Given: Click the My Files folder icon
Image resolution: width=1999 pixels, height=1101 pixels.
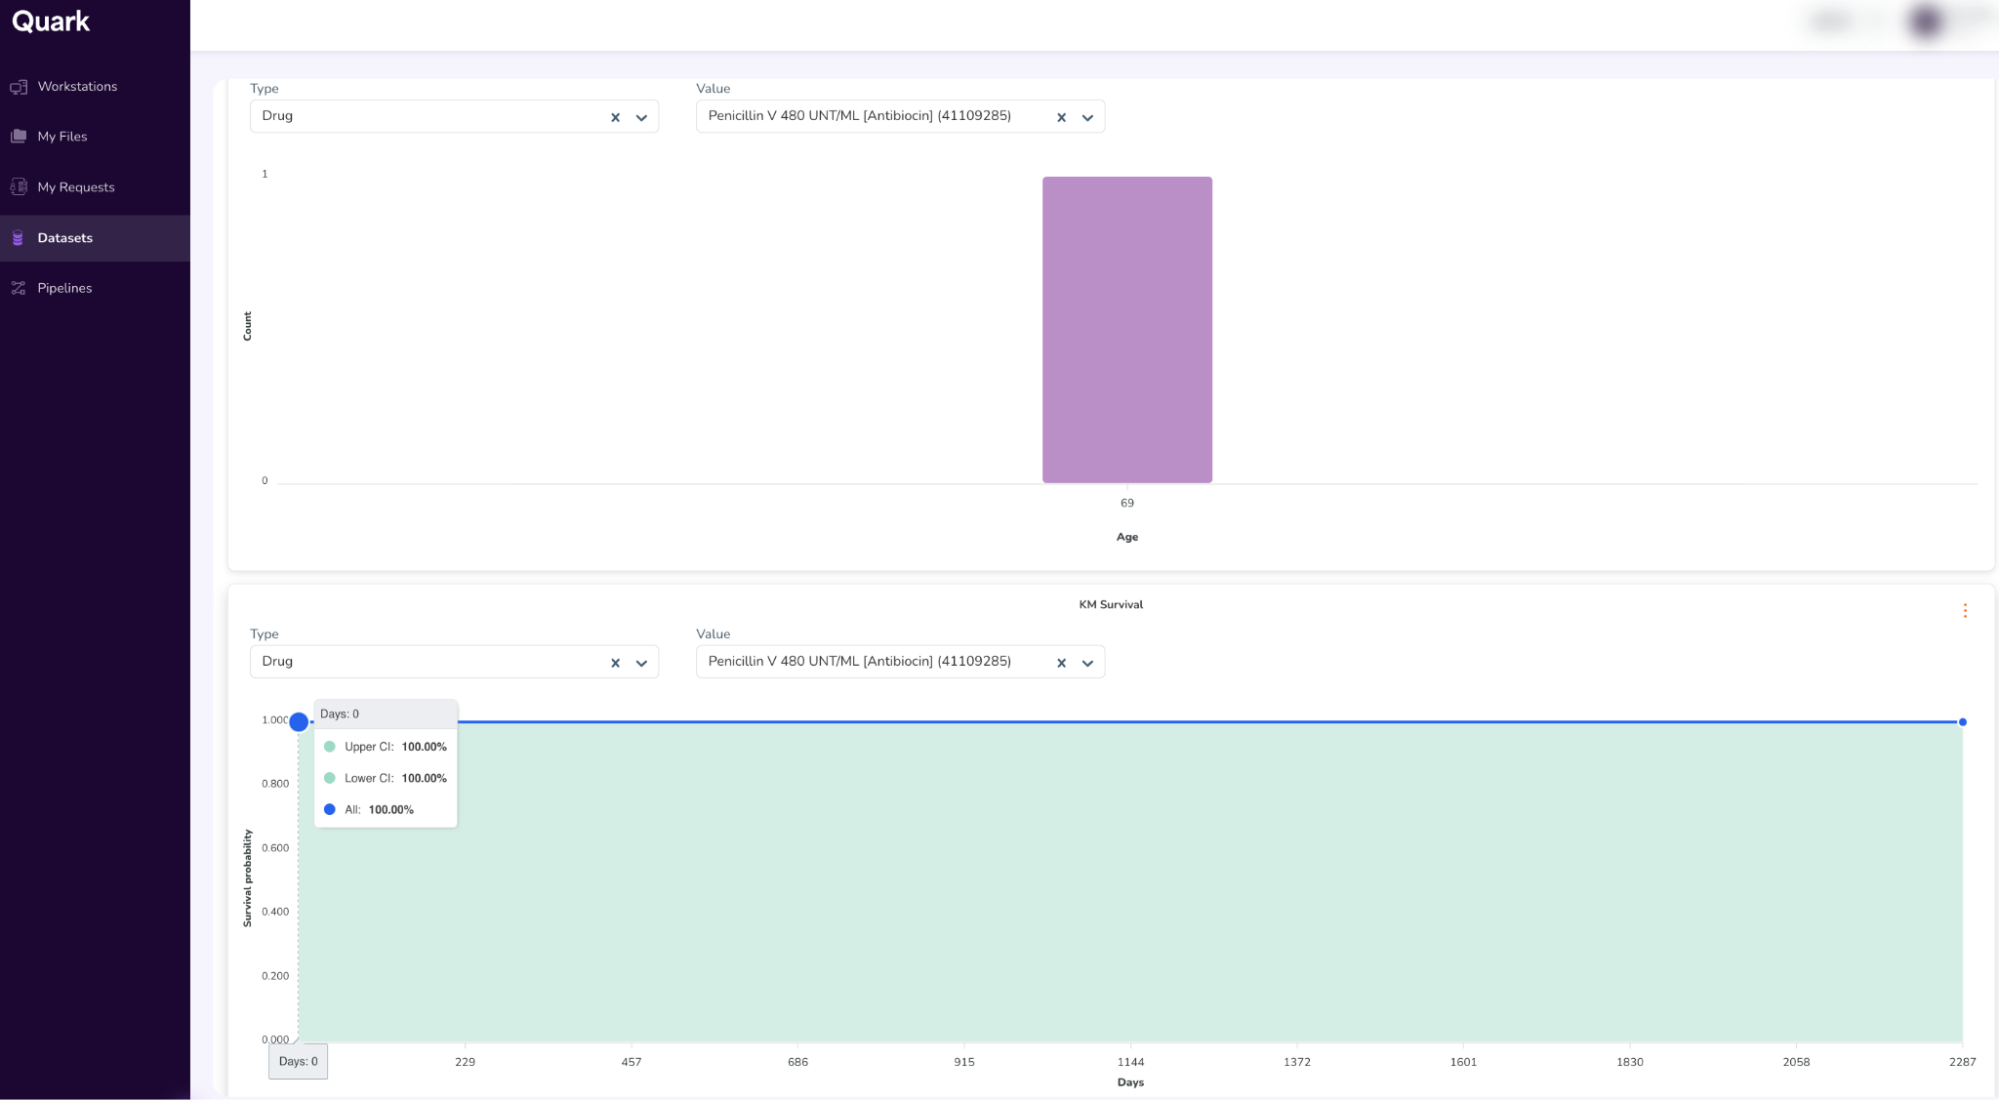Looking at the screenshot, I should point(19,136).
